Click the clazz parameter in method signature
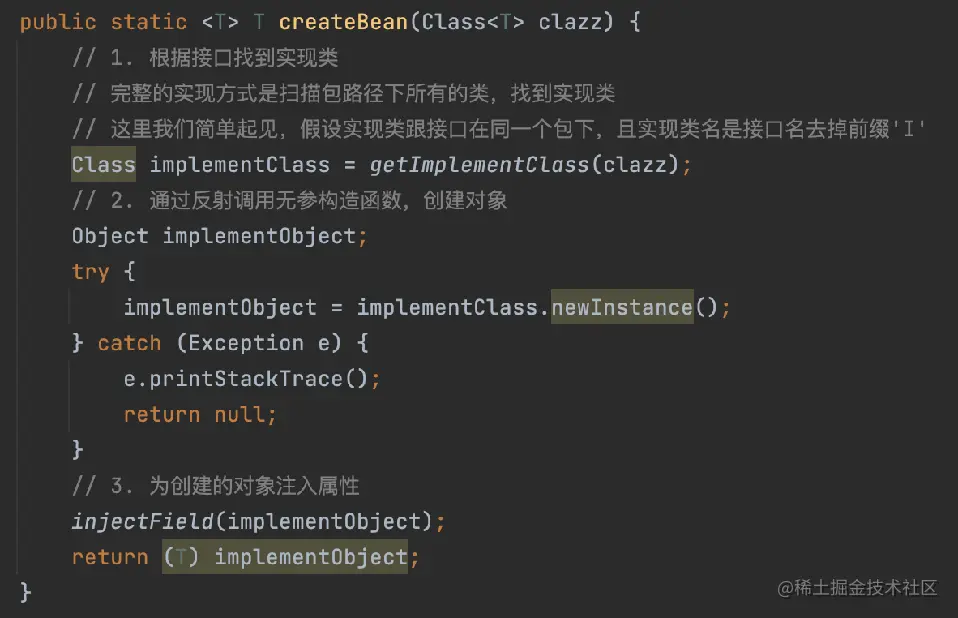958x618 pixels. pos(571,22)
